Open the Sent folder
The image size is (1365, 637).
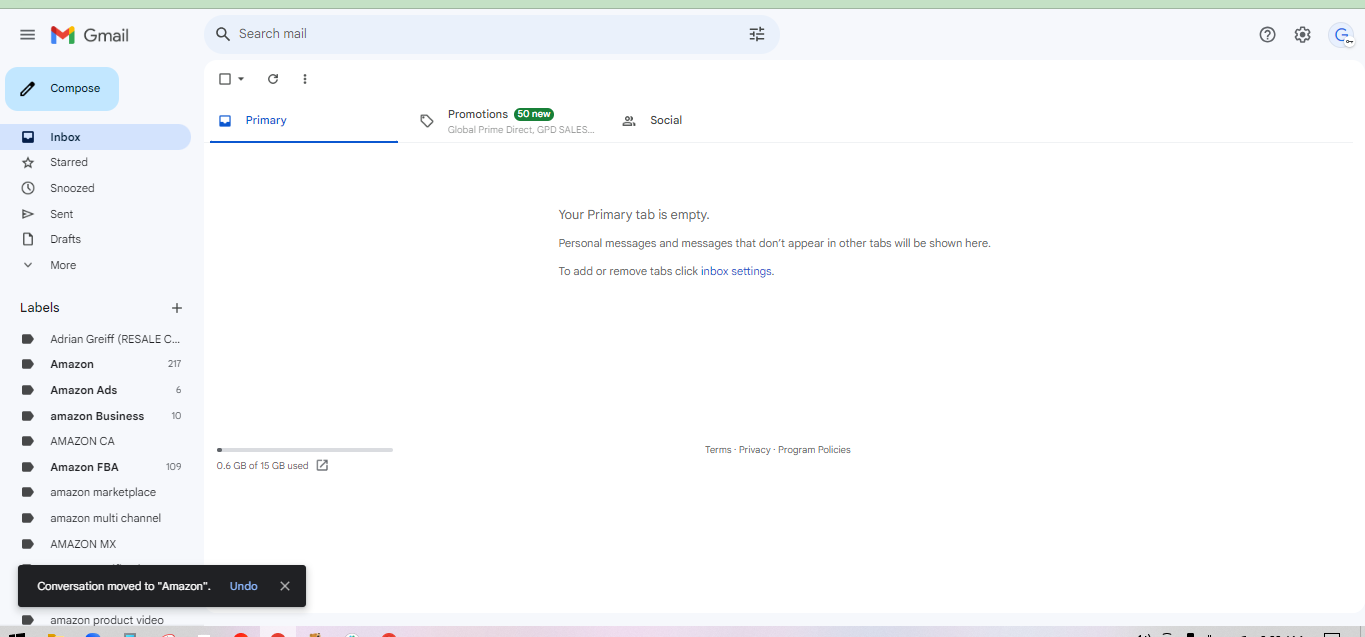tap(95, 214)
